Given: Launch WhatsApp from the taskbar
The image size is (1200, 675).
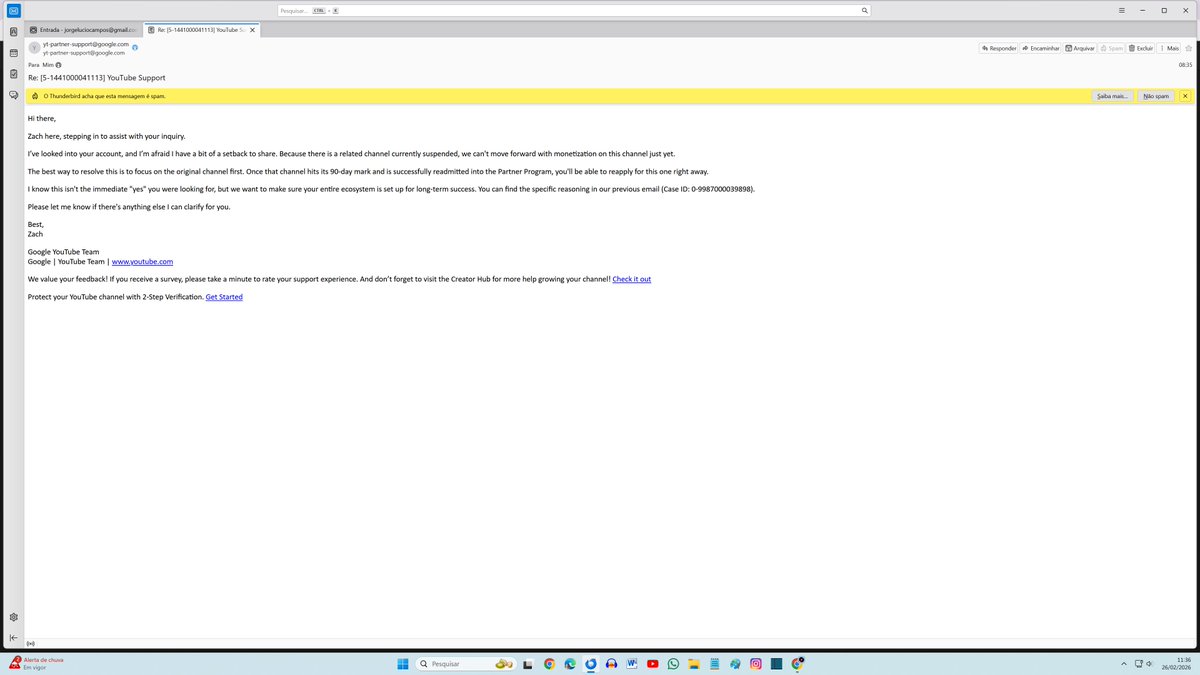Looking at the screenshot, I should tap(673, 663).
